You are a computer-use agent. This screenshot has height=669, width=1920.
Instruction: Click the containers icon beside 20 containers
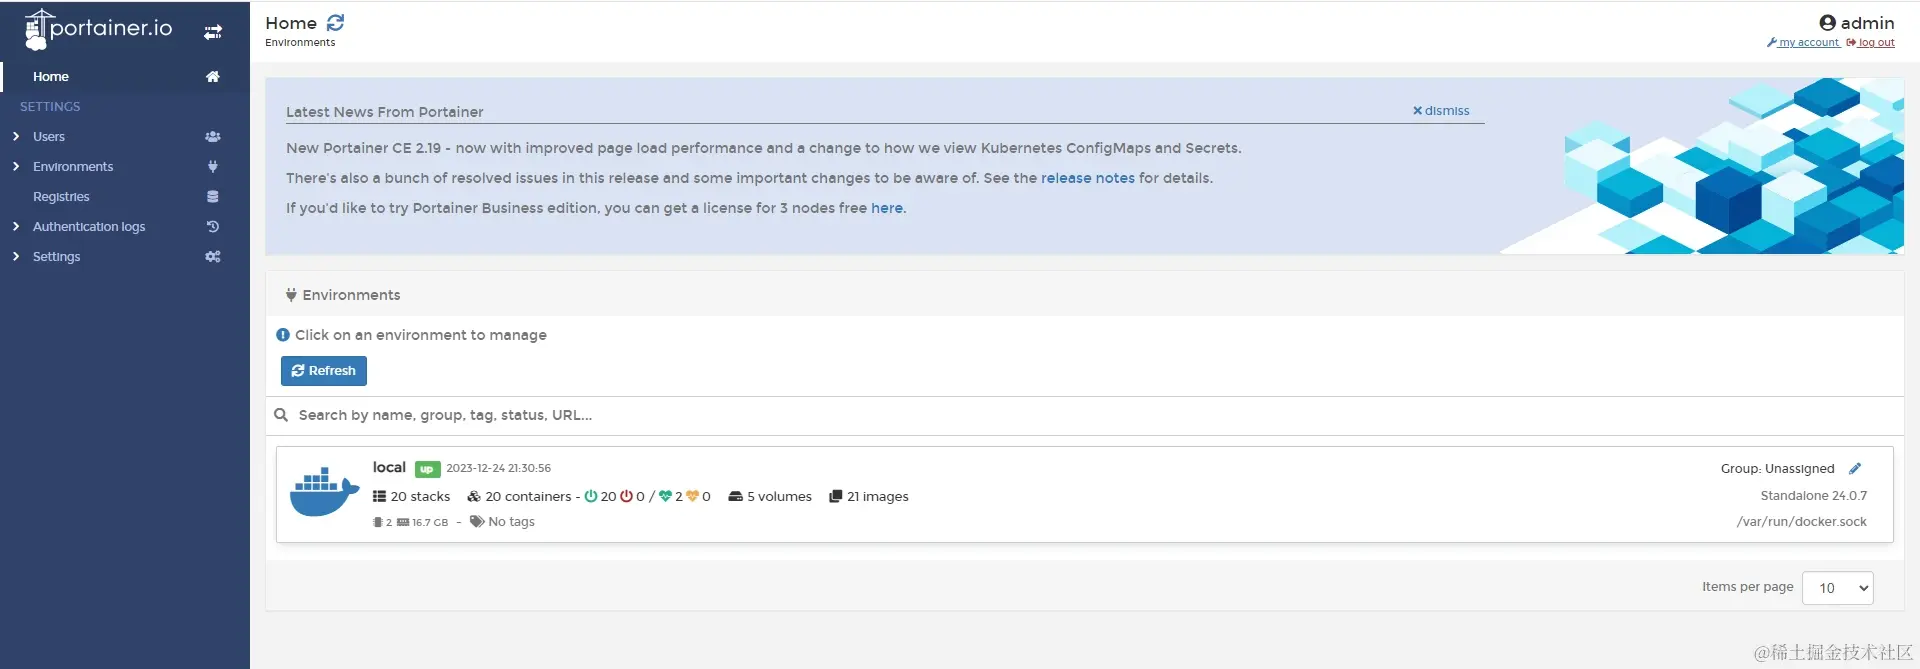pos(474,496)
